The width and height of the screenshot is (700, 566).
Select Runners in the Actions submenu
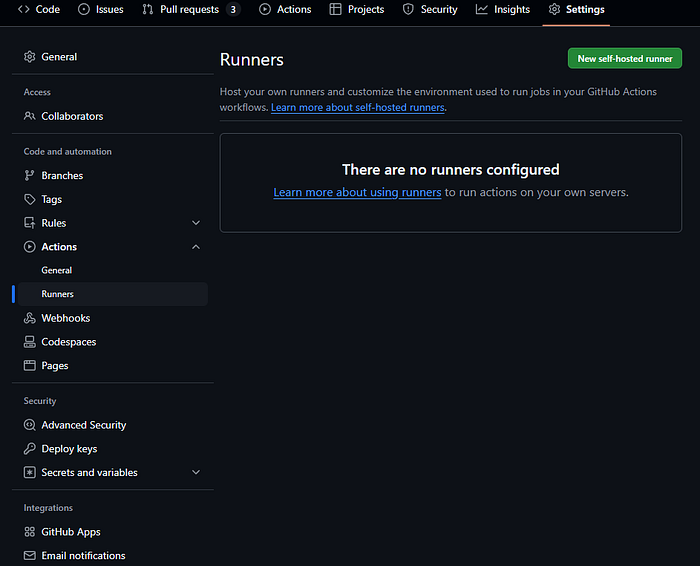113,294
